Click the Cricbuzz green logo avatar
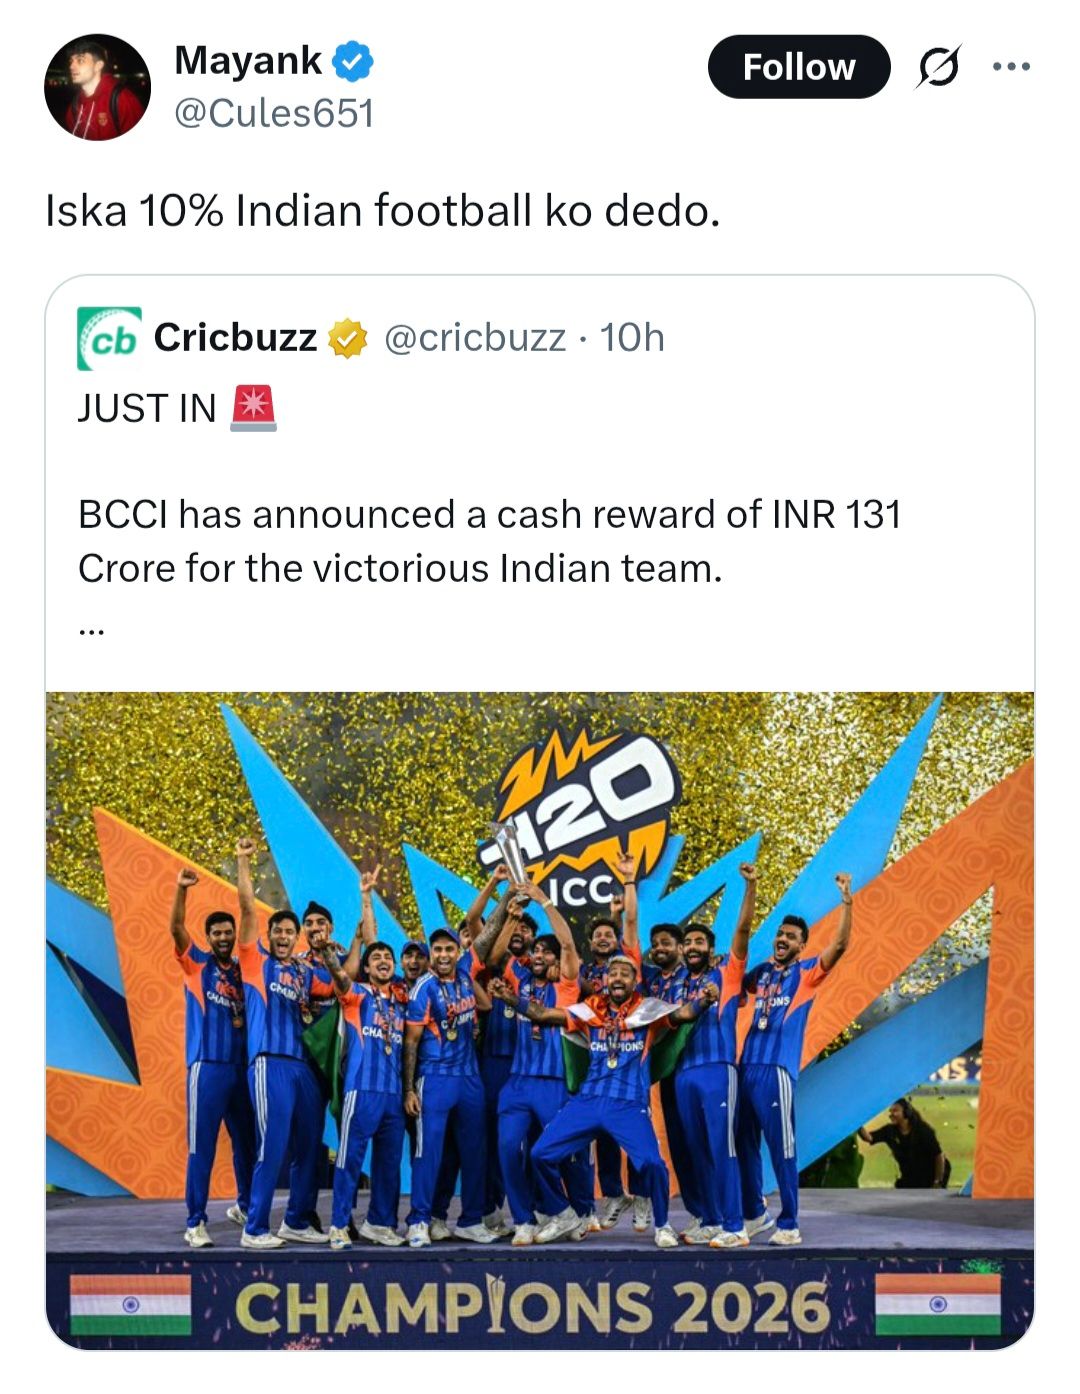 pos(109,339)
